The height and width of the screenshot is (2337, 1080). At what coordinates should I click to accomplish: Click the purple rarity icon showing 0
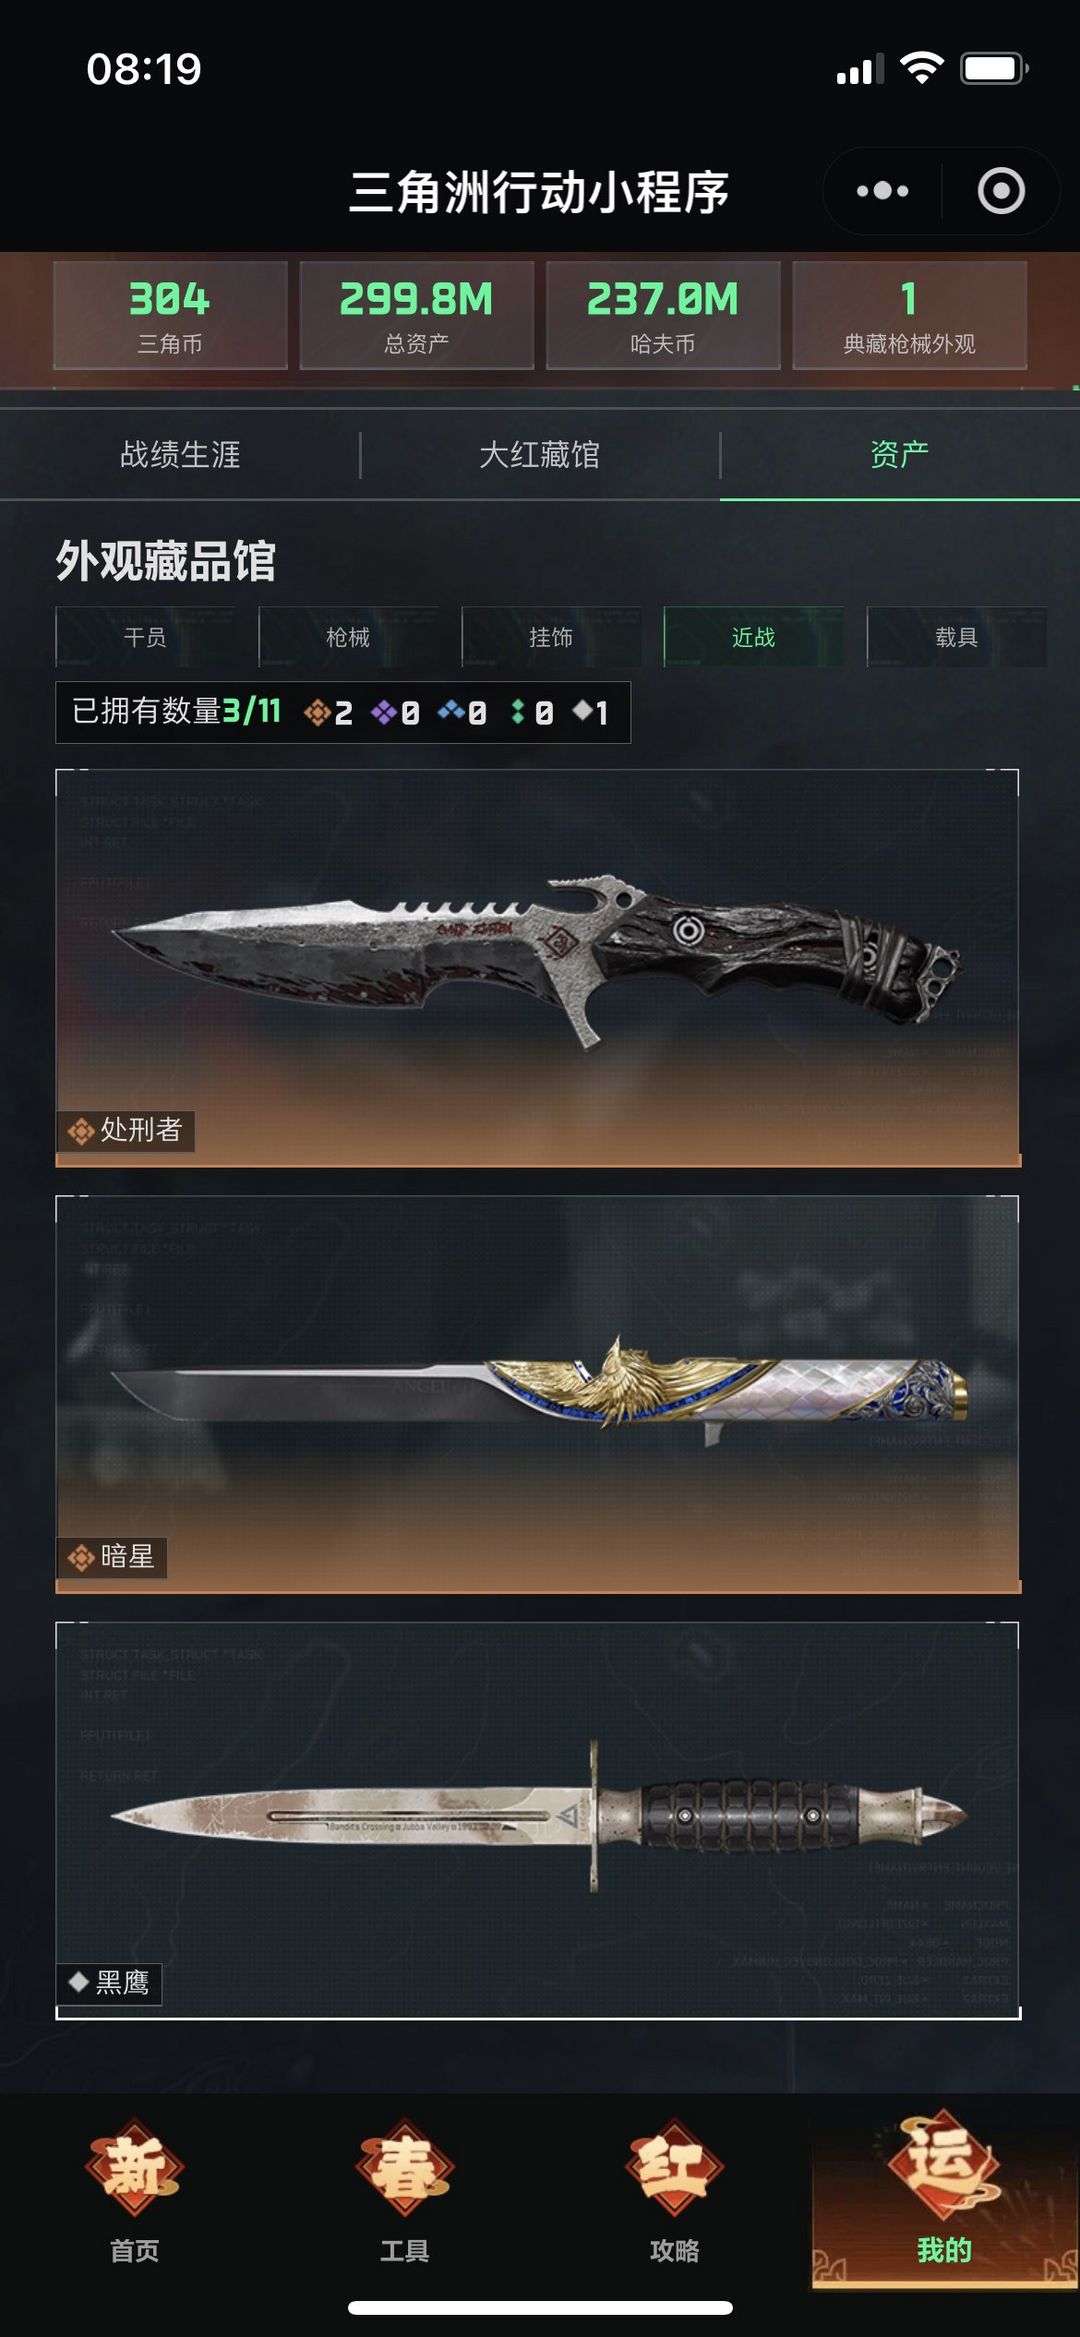pos(384,712)
